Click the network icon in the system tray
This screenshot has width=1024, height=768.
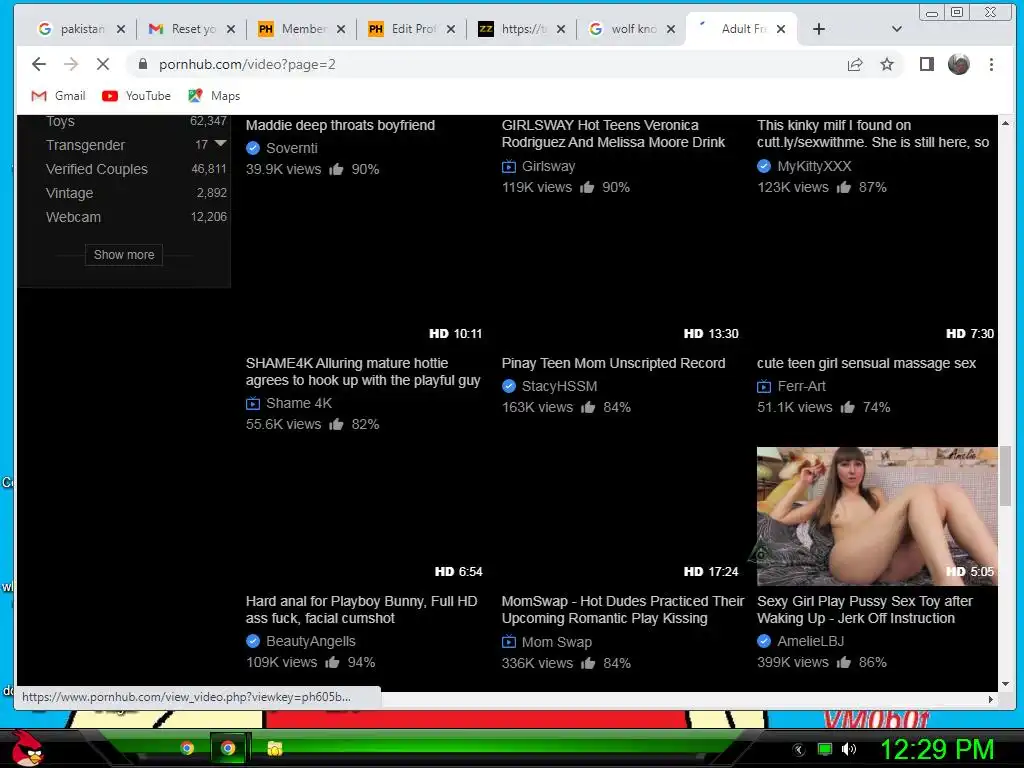tap(825, 749)
